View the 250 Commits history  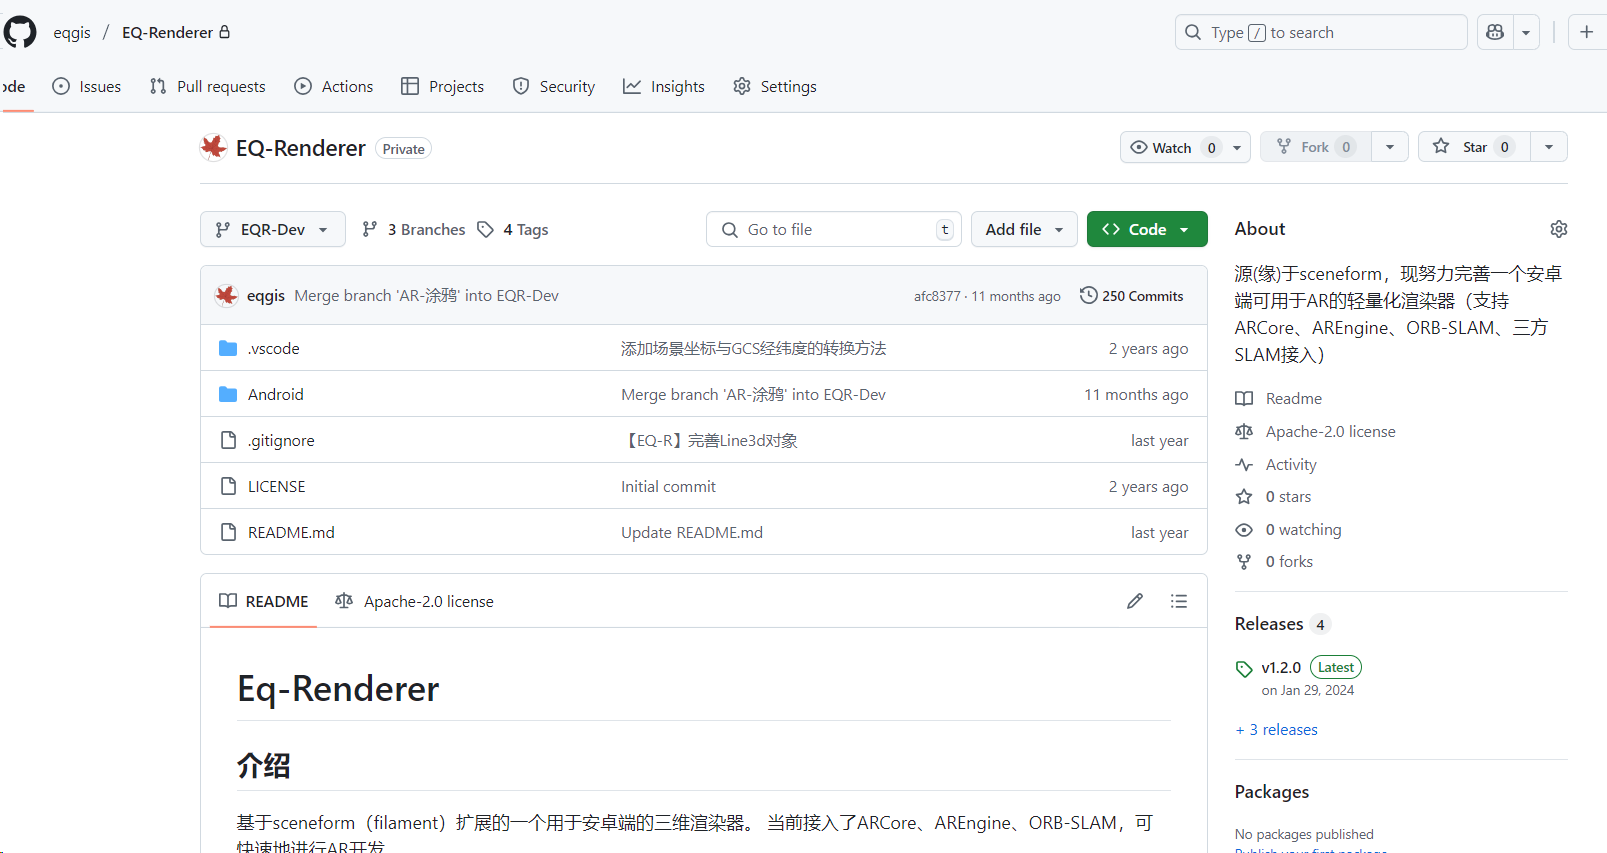pos(1132,296)
